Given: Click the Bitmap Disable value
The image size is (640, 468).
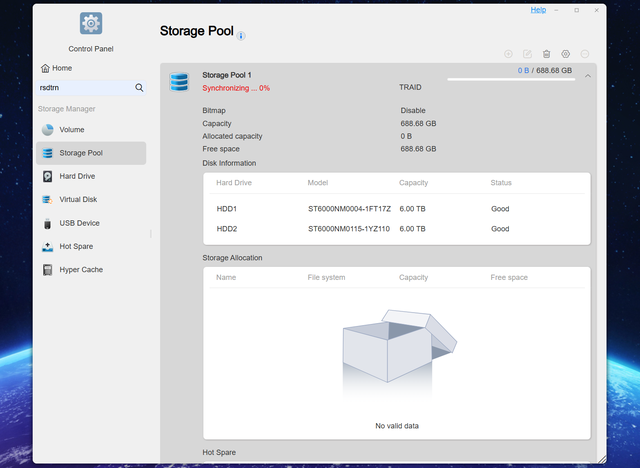Looking at the screenshot, I should (x=413, y=111).
